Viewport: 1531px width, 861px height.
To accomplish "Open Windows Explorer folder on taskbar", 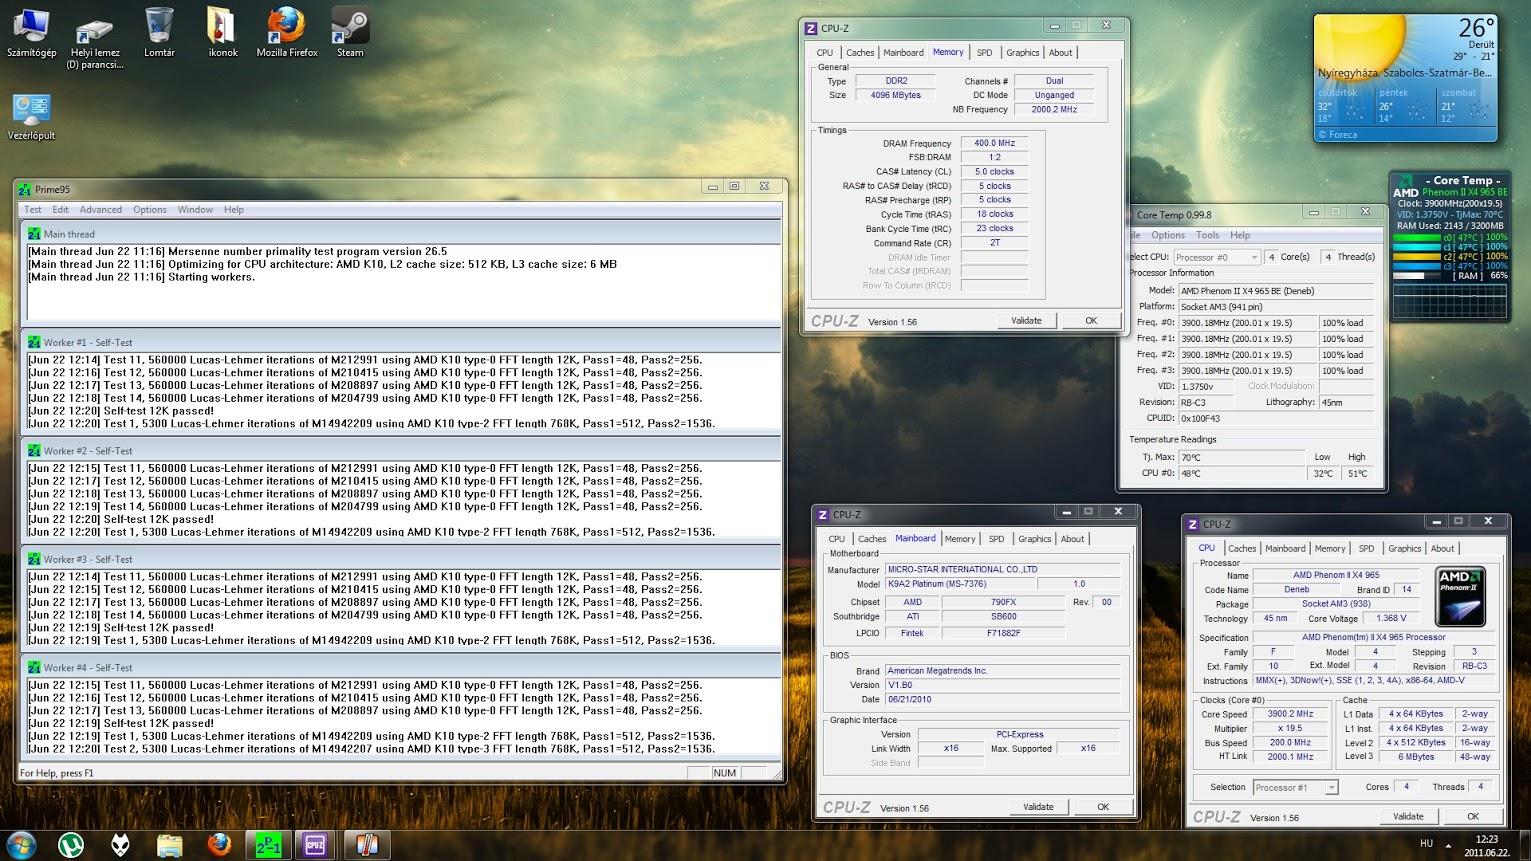I will 170,845.
